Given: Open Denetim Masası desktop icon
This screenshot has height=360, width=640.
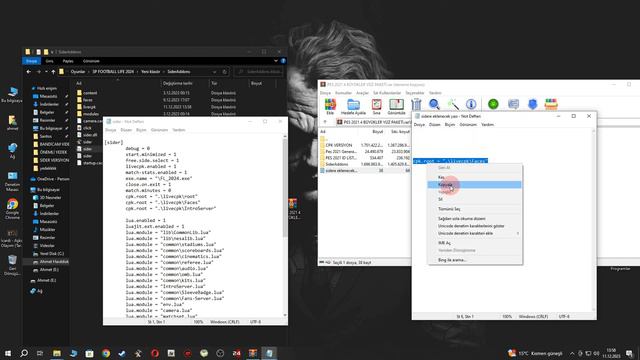Looking at the screenshot, I should 12,182.
